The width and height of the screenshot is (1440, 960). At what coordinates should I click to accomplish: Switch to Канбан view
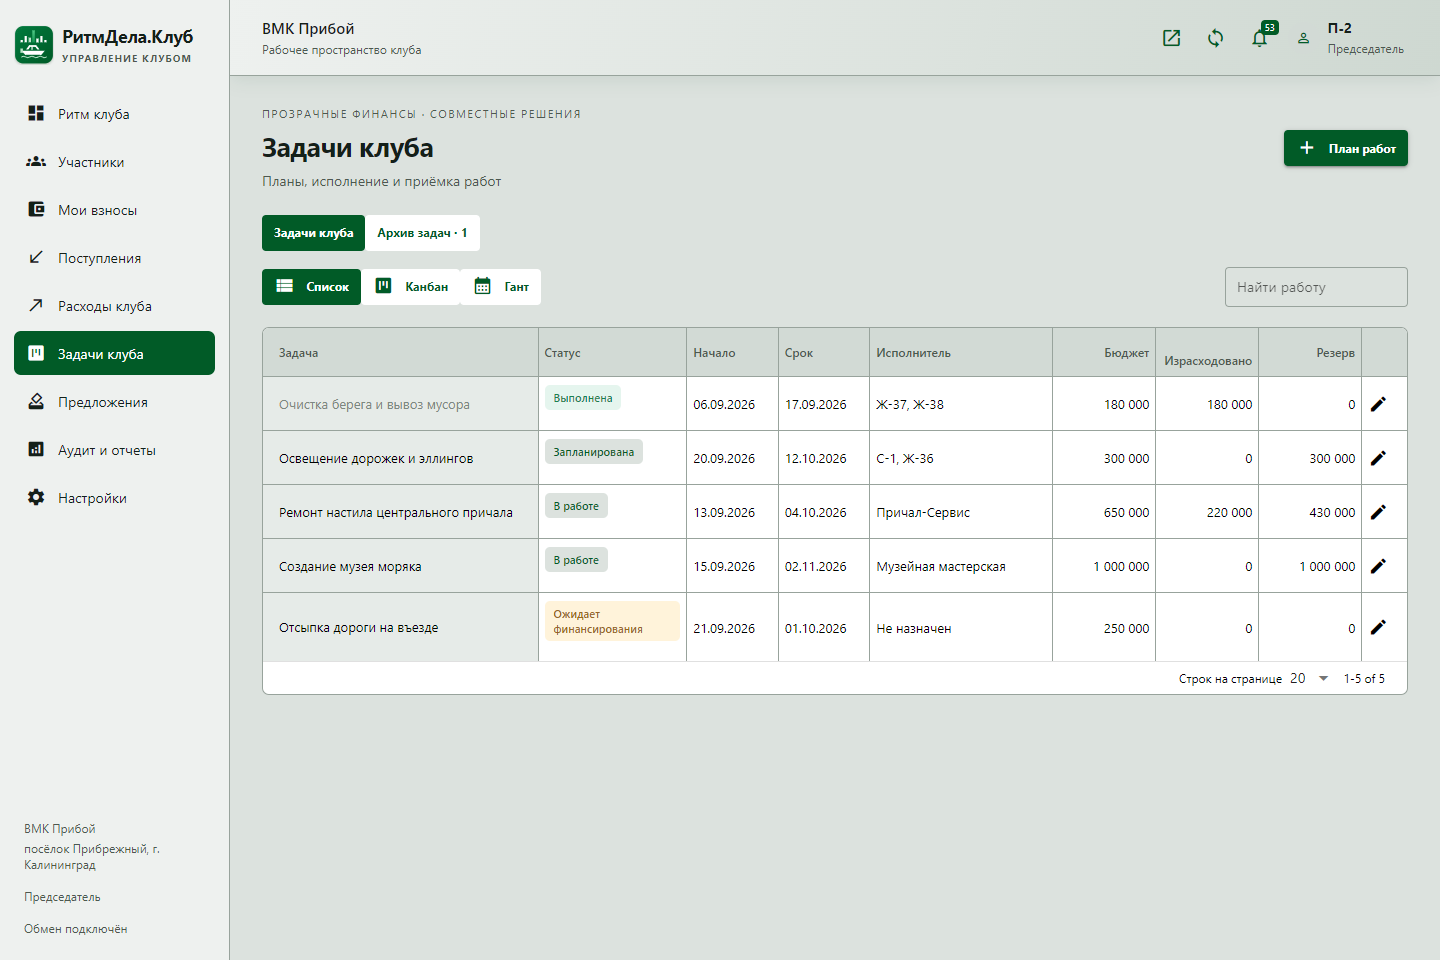click(411, 287)
